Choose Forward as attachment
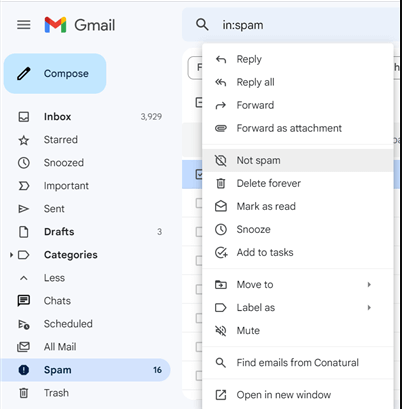 pyautogui.click(x=298, y=128)
